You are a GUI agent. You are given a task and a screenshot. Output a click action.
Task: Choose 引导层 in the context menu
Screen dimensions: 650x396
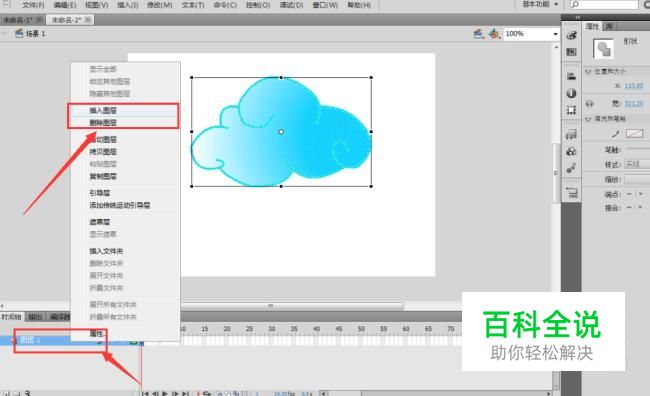click(125, 193)
